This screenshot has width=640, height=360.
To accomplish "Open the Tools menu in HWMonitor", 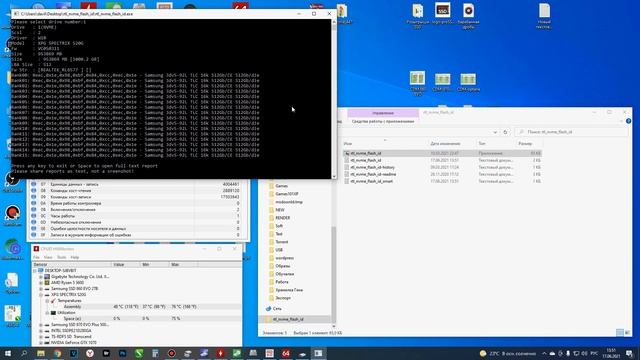I will (62, 257).
